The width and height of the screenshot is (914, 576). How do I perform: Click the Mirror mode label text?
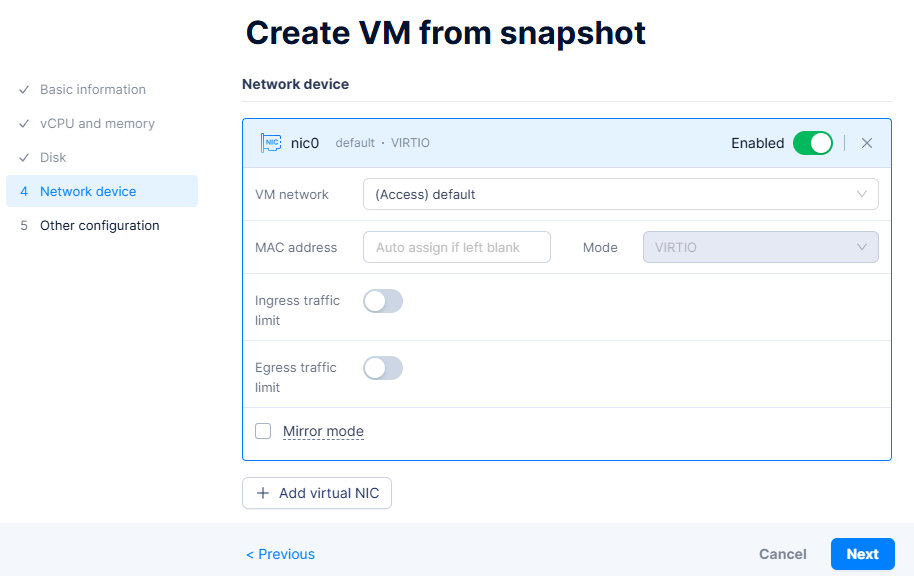323,432
